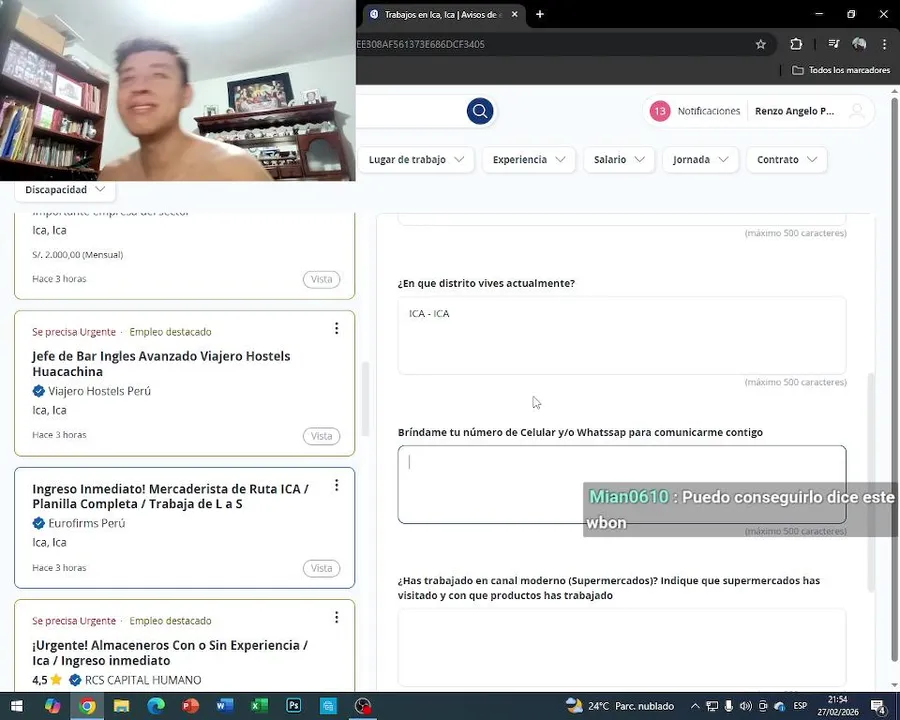Click the 'Se precisa Urgente' label on Jefe de Bar
900x720 pixels.
click(73, 332)
